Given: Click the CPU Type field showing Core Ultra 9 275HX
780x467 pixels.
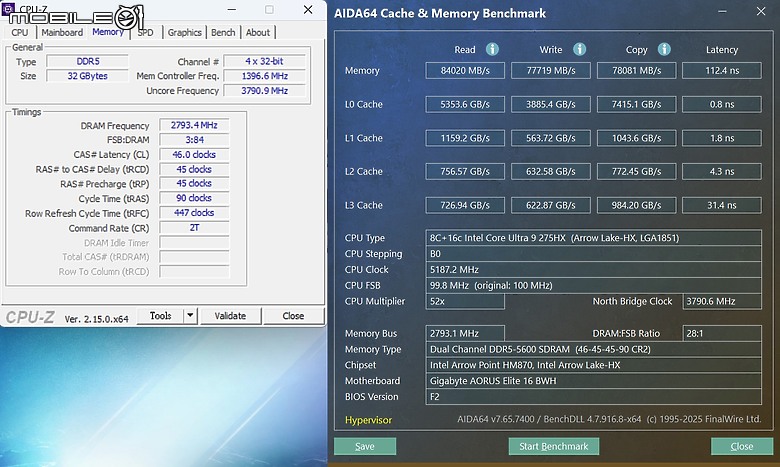Looking at the screenshot, I should click(593, 238).
